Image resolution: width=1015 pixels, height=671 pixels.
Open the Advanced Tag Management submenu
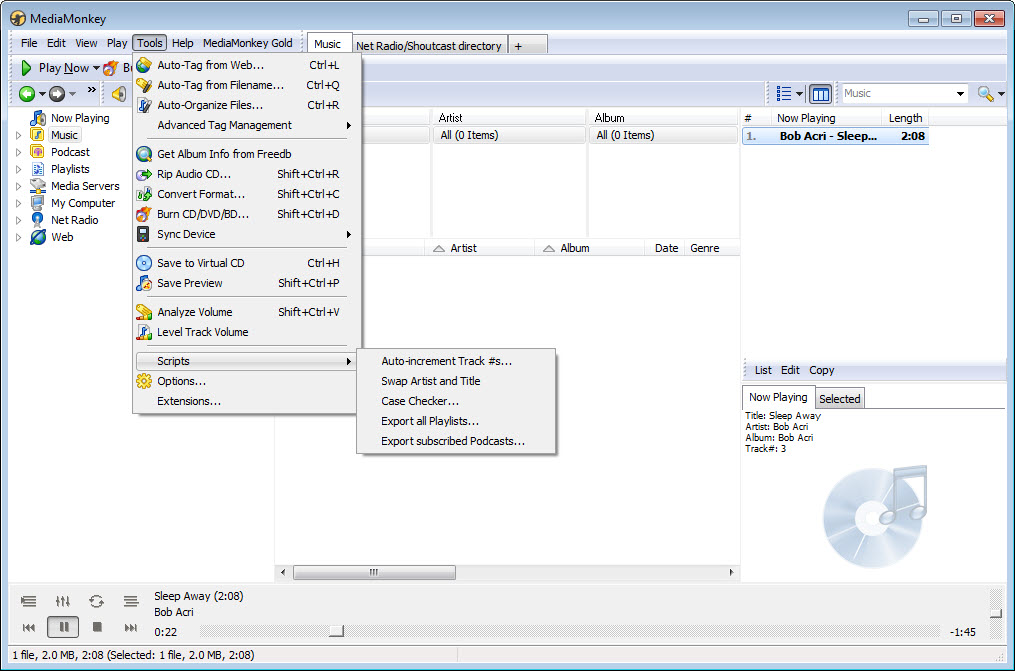coord(245,125)
